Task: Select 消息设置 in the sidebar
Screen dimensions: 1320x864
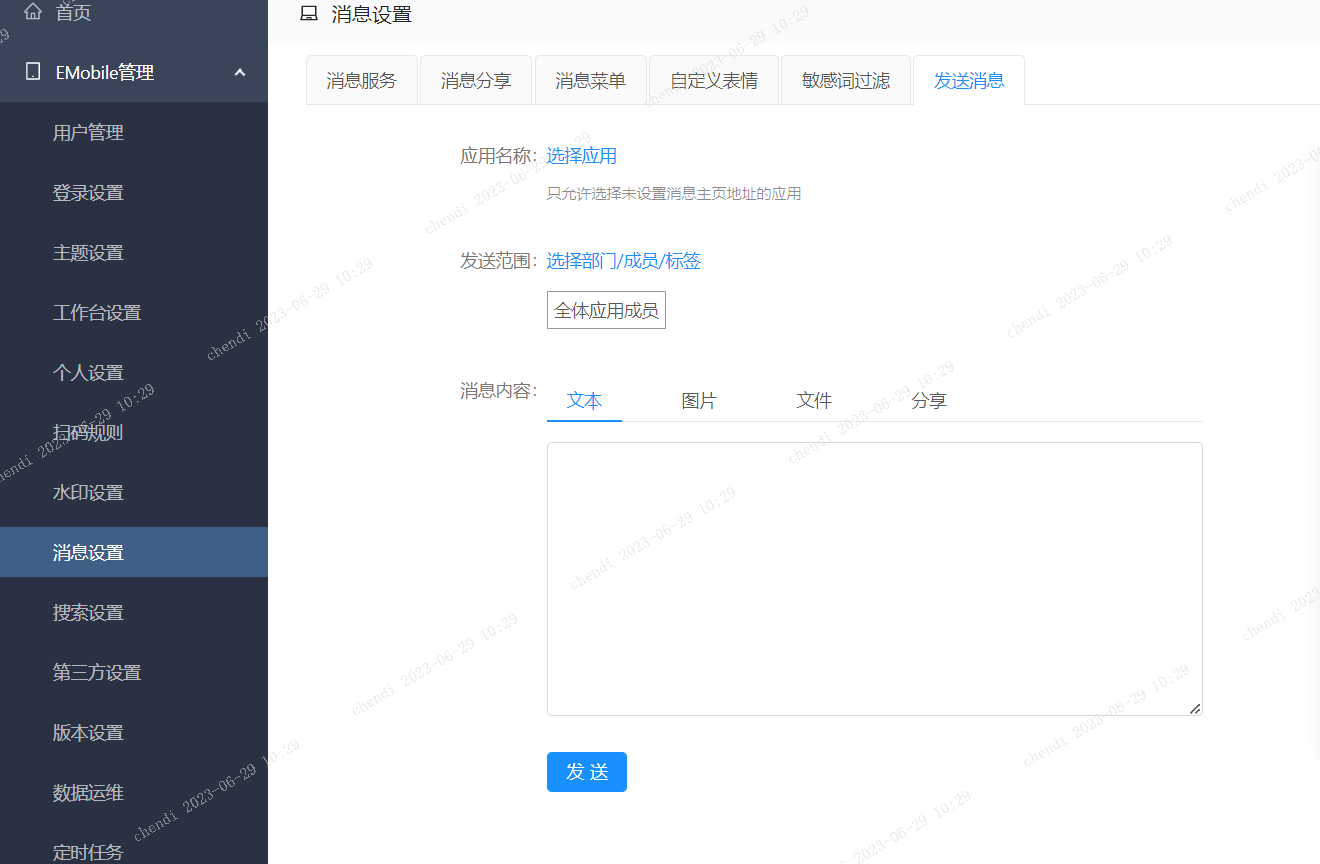Action: tap(134, 552)
